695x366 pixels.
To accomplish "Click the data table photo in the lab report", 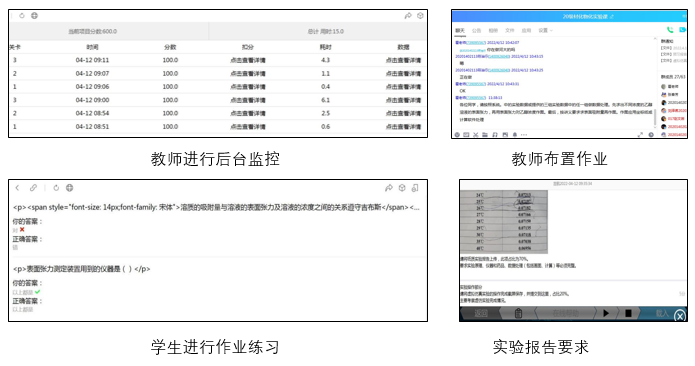I will pyautogui.click(x=504, y=222).
